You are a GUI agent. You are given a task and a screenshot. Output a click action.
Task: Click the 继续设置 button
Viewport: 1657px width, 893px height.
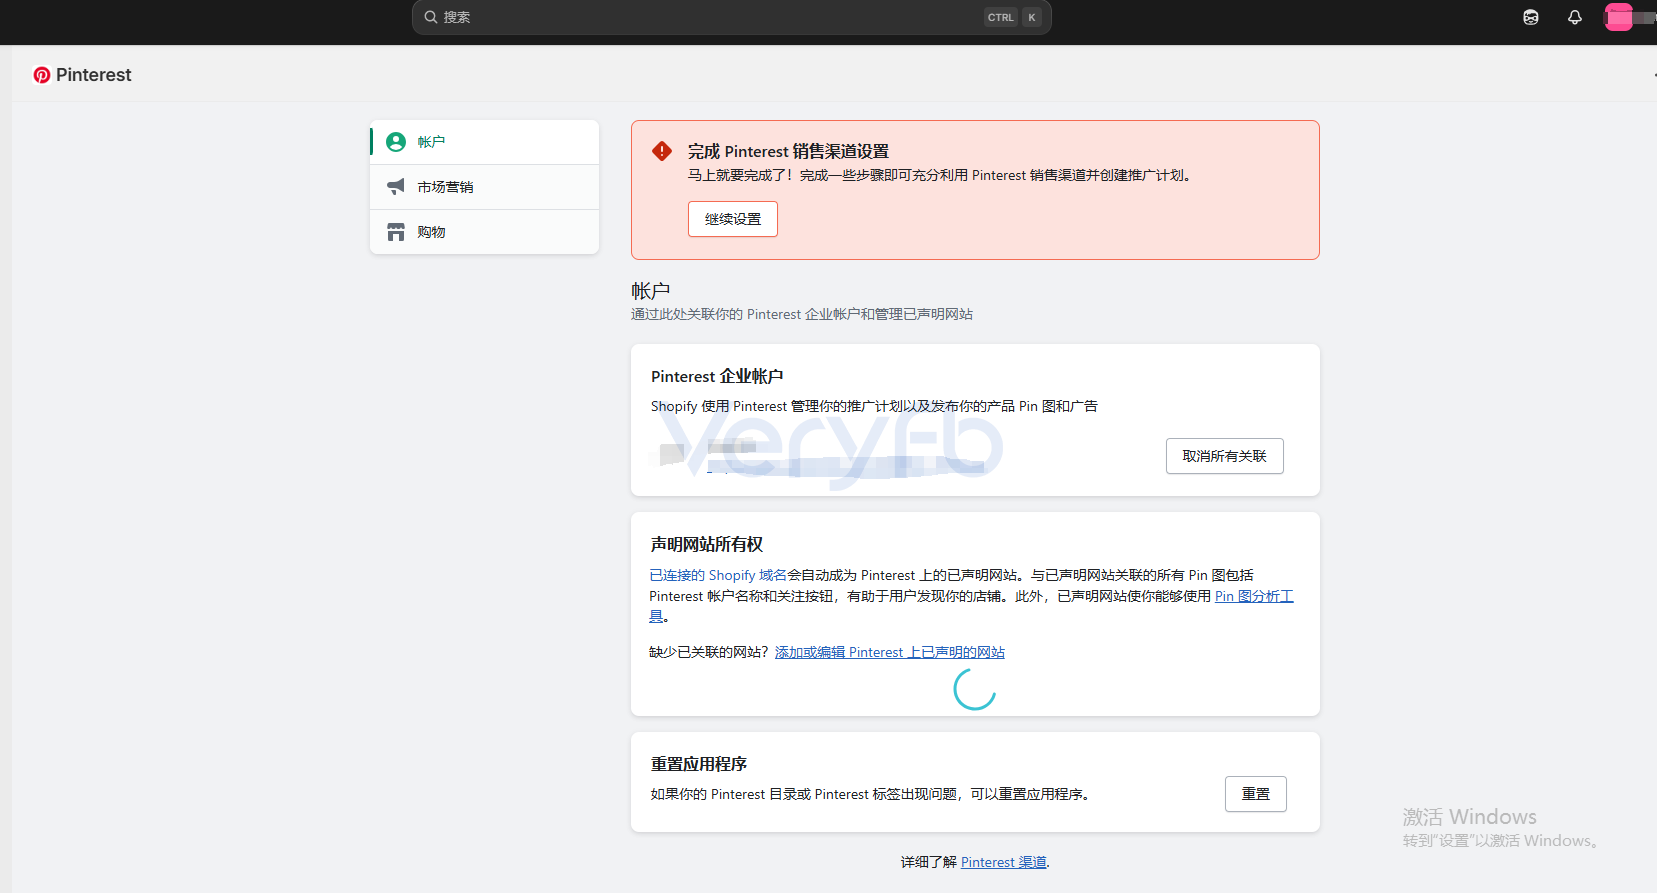coord(733,219)
